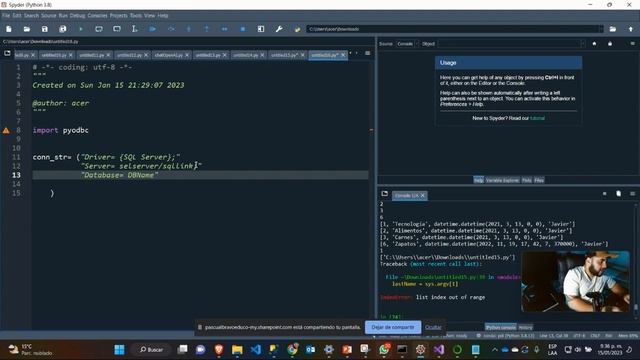Click Dejar de compartir button
The width and height of the screenshot is (640, 360).
393,327
